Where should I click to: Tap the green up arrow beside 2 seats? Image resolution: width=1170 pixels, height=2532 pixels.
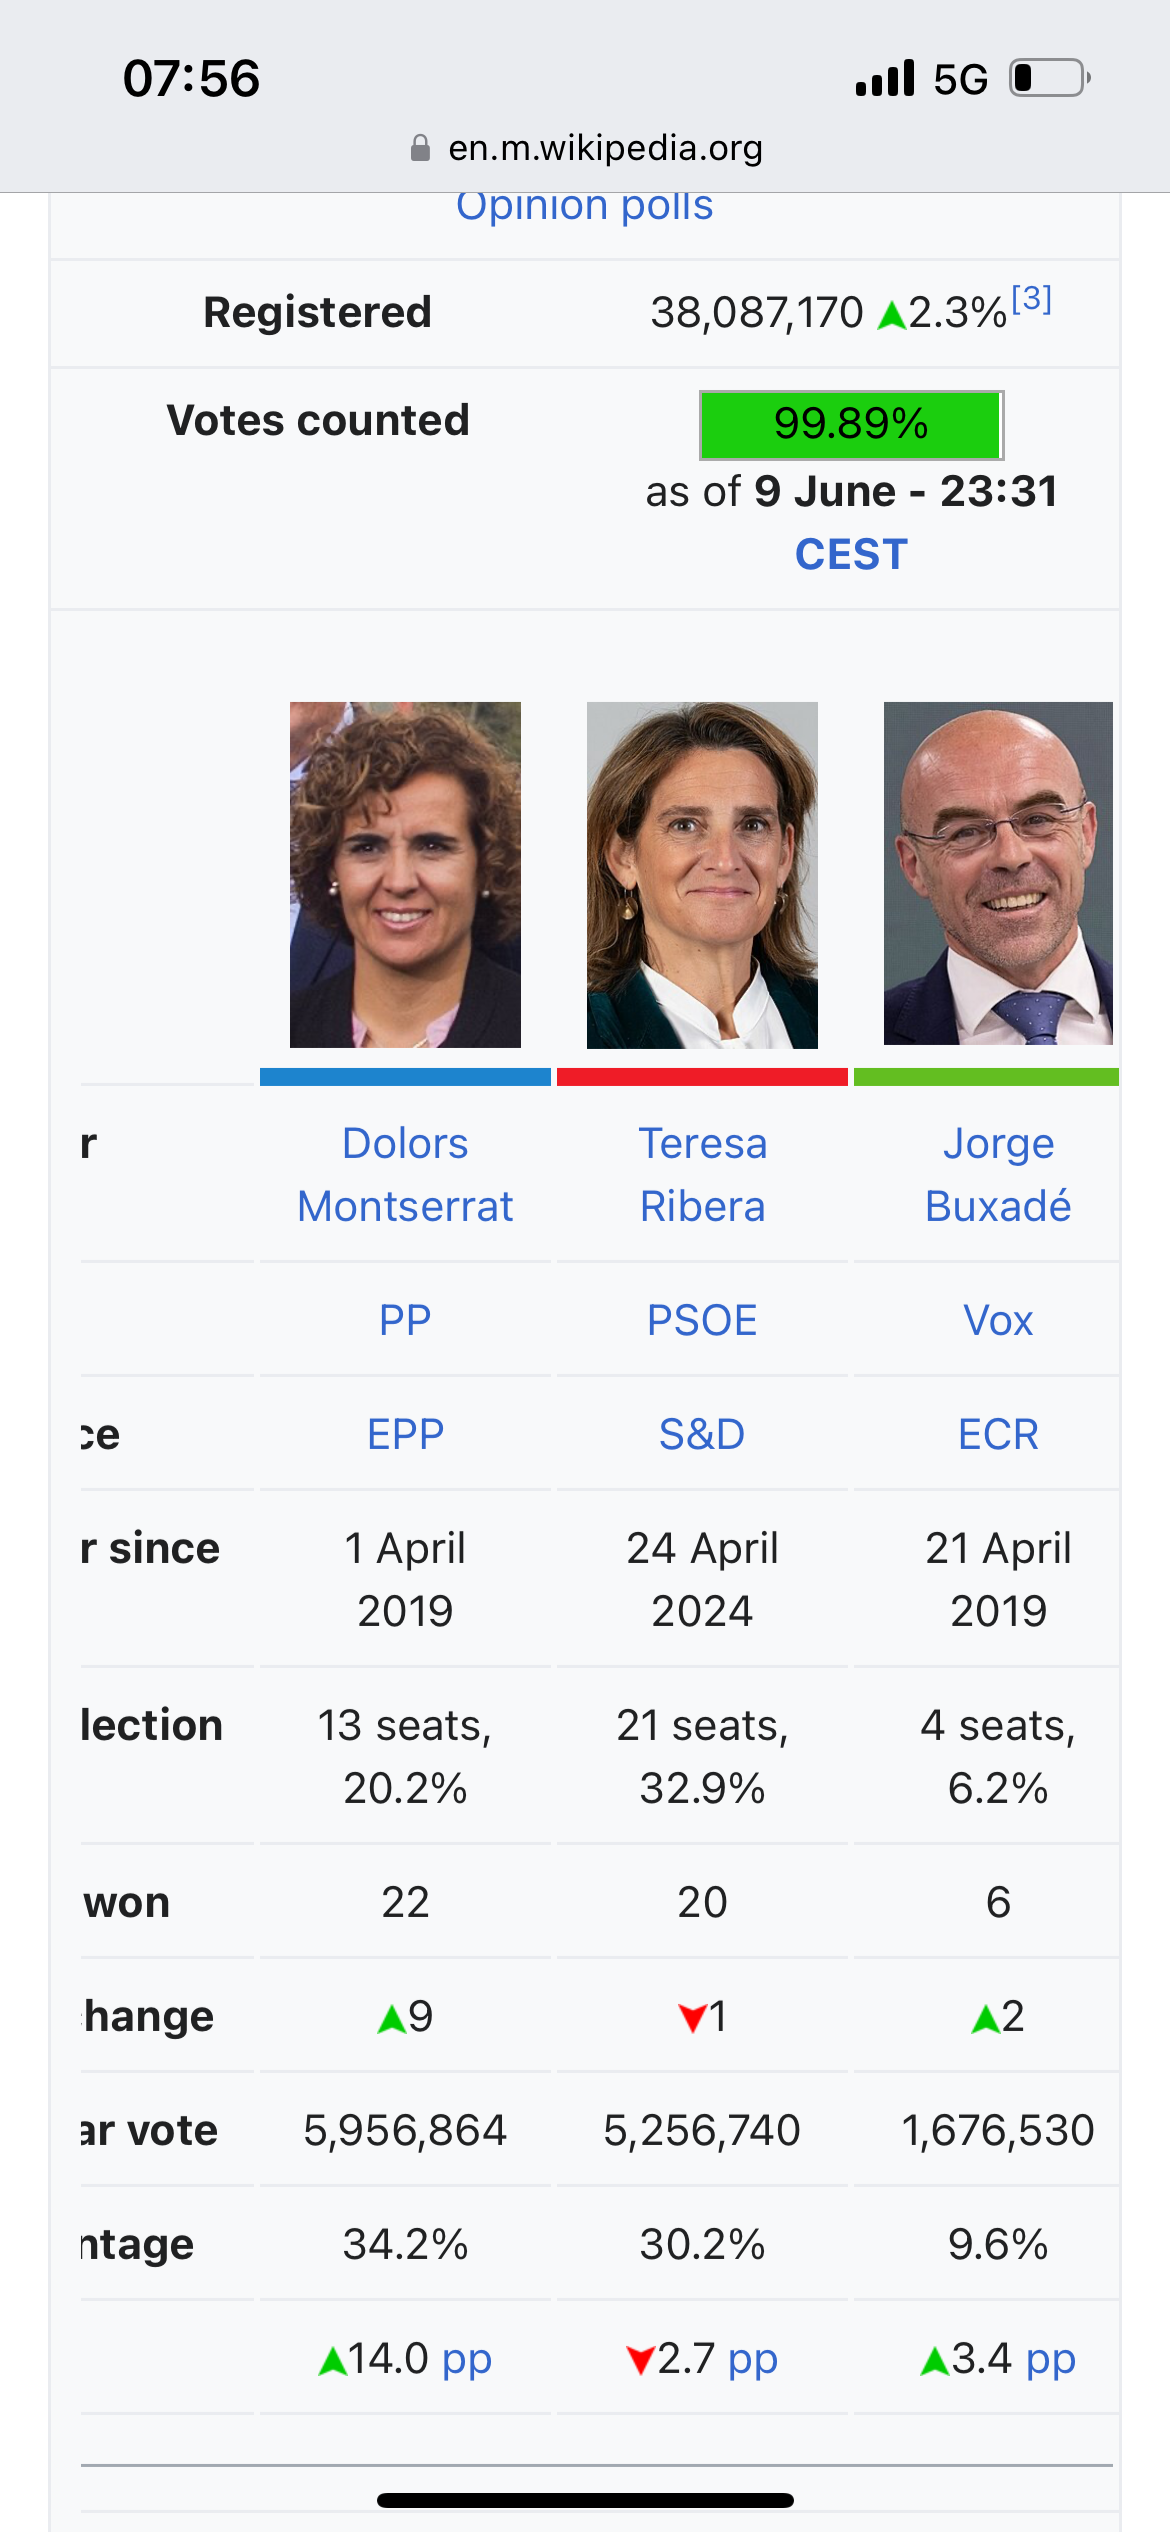point(985,2019)
